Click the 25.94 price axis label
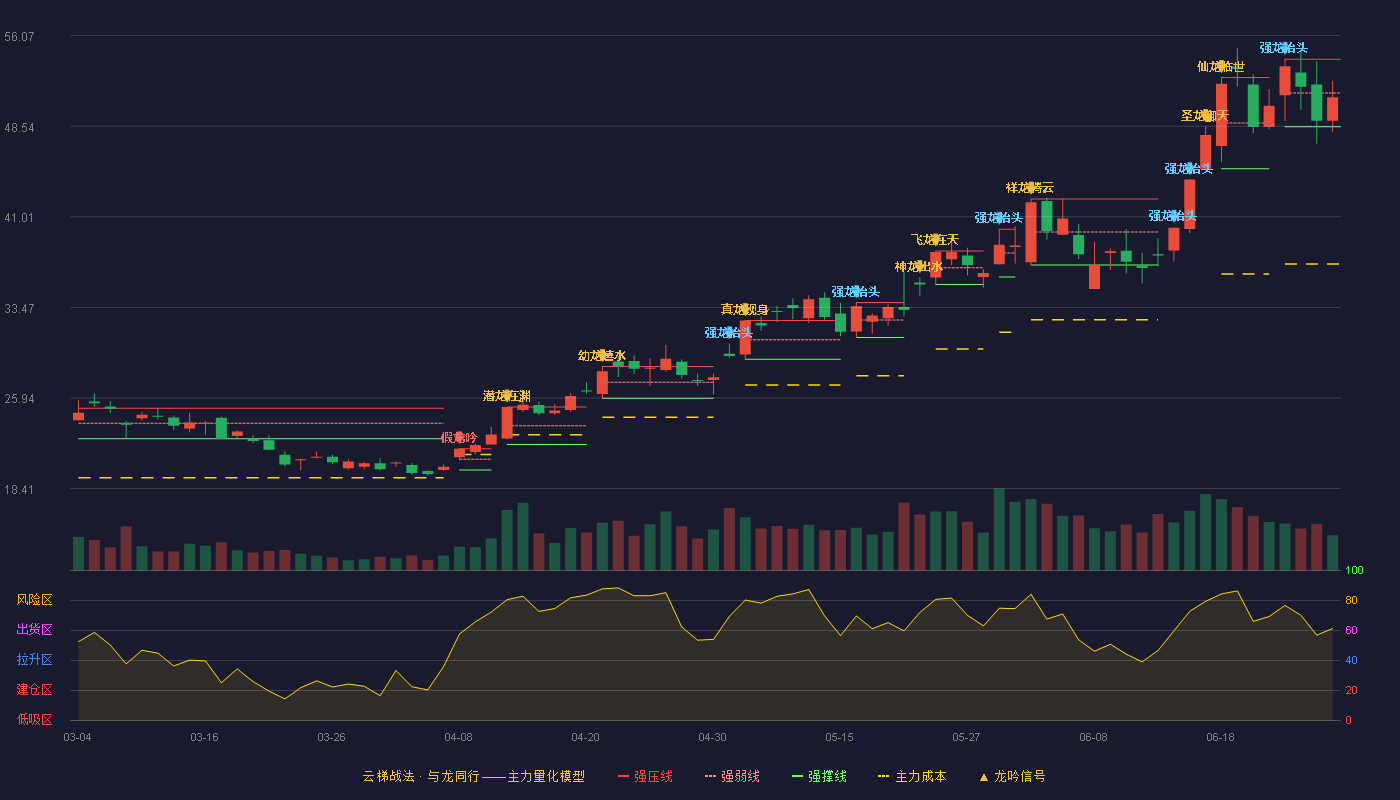Viewport: 1400px width, 800px height. tap(19, 399)
